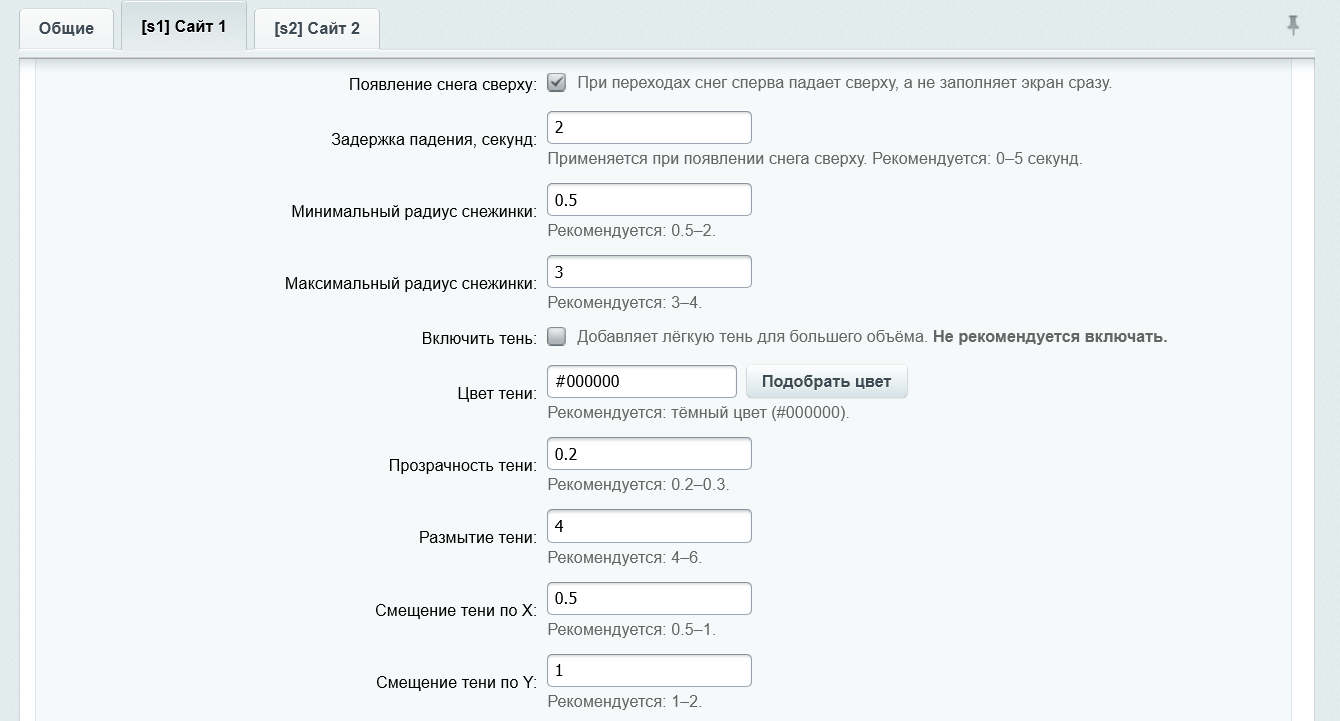Select the "[s1] Сайт 1" tab

[x=183, y=28]
